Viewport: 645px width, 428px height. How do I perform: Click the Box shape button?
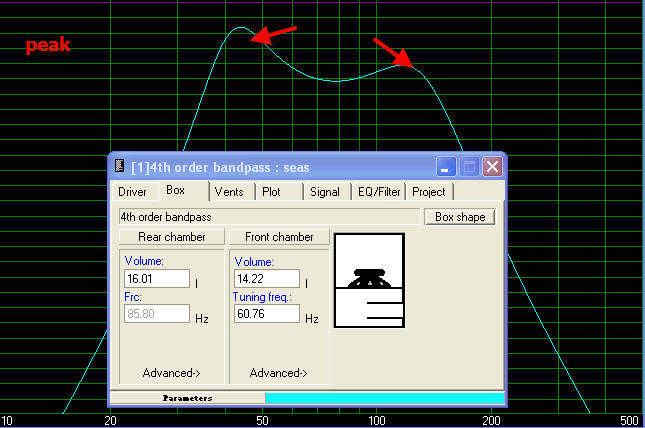(460, 217)
